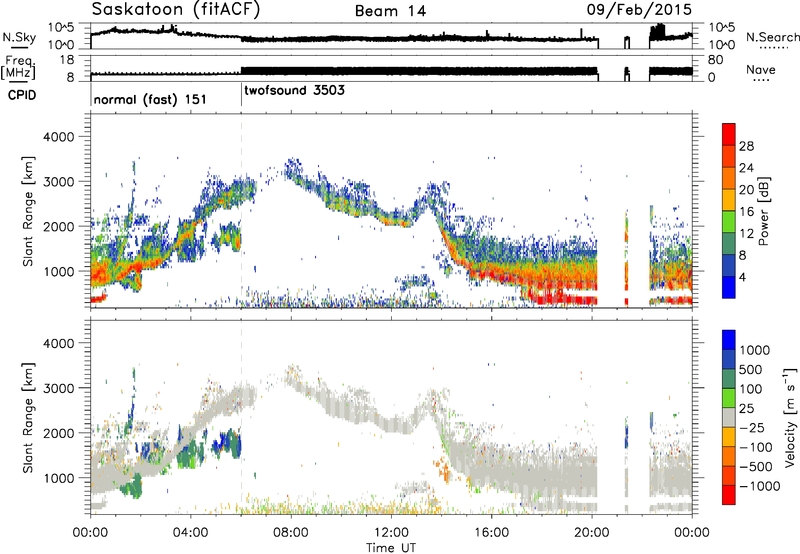Click the 'Beam 14' label
This screenshot has width=800, height=554.
[x=390, y=11]
